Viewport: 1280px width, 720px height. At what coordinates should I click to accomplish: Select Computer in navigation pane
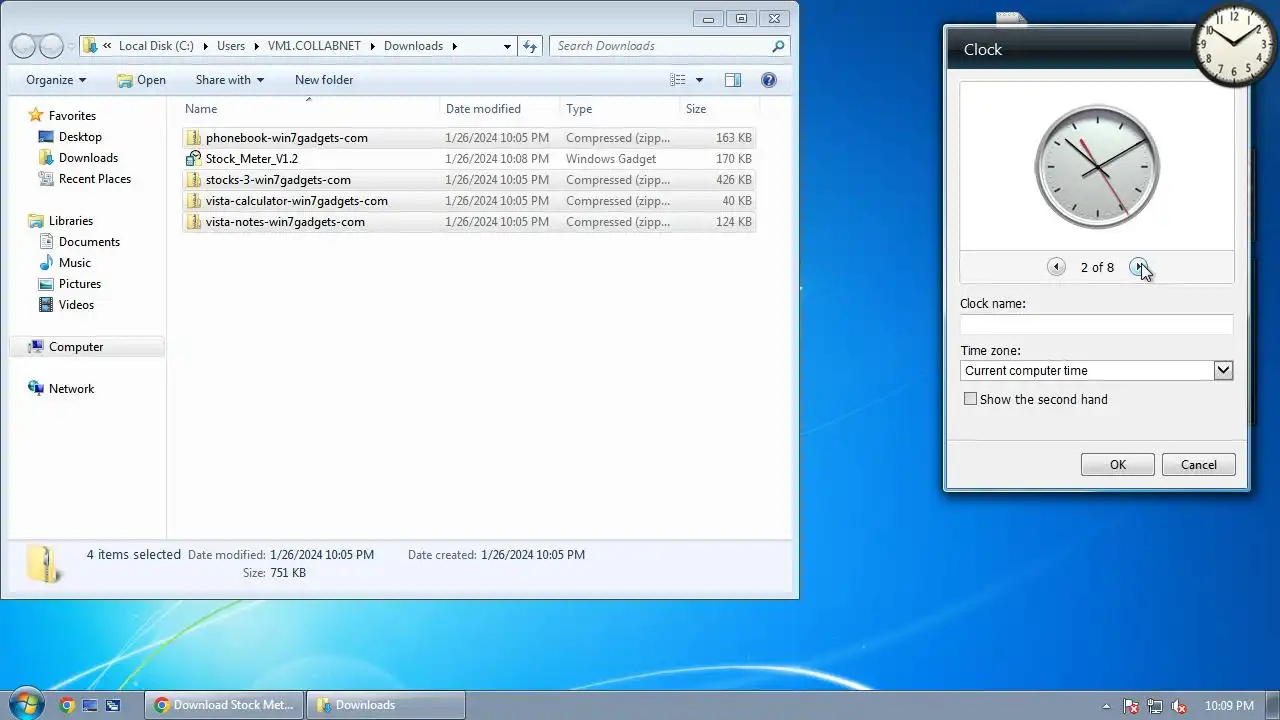tap(76, 347)
